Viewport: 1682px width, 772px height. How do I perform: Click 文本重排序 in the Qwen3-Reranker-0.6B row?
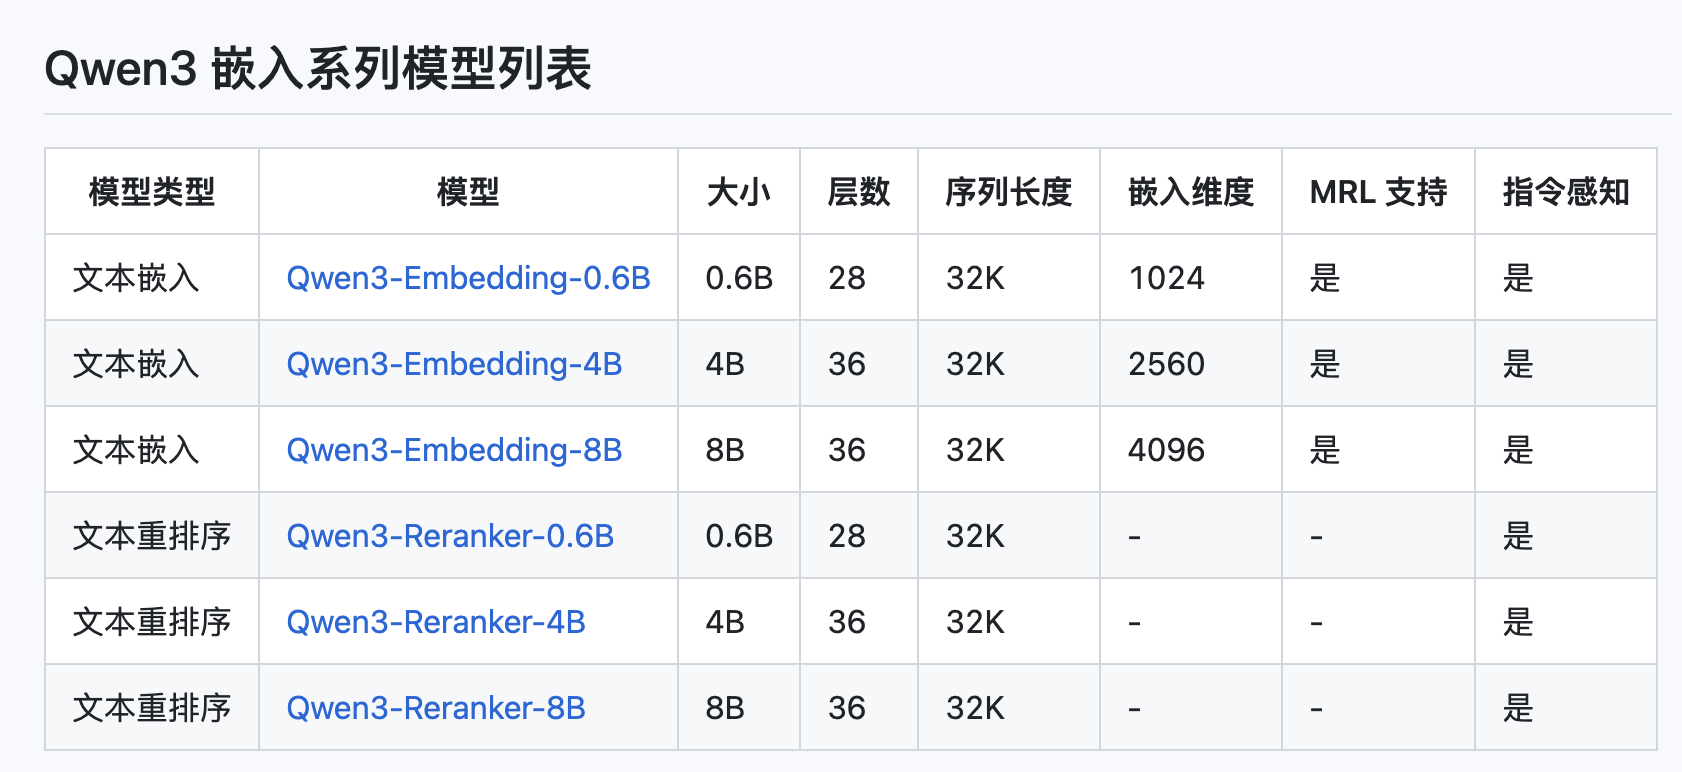point(152,536)
